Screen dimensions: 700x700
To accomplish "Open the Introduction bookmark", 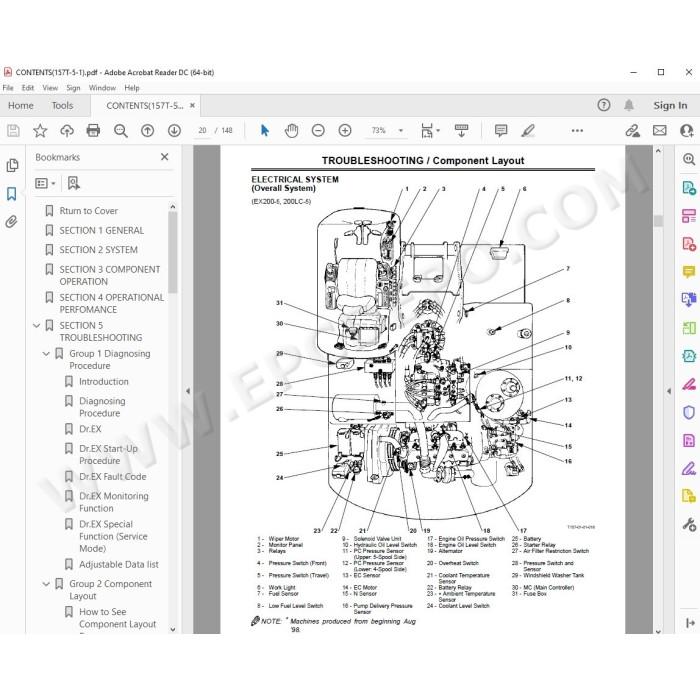I will [x=104, y=381].
